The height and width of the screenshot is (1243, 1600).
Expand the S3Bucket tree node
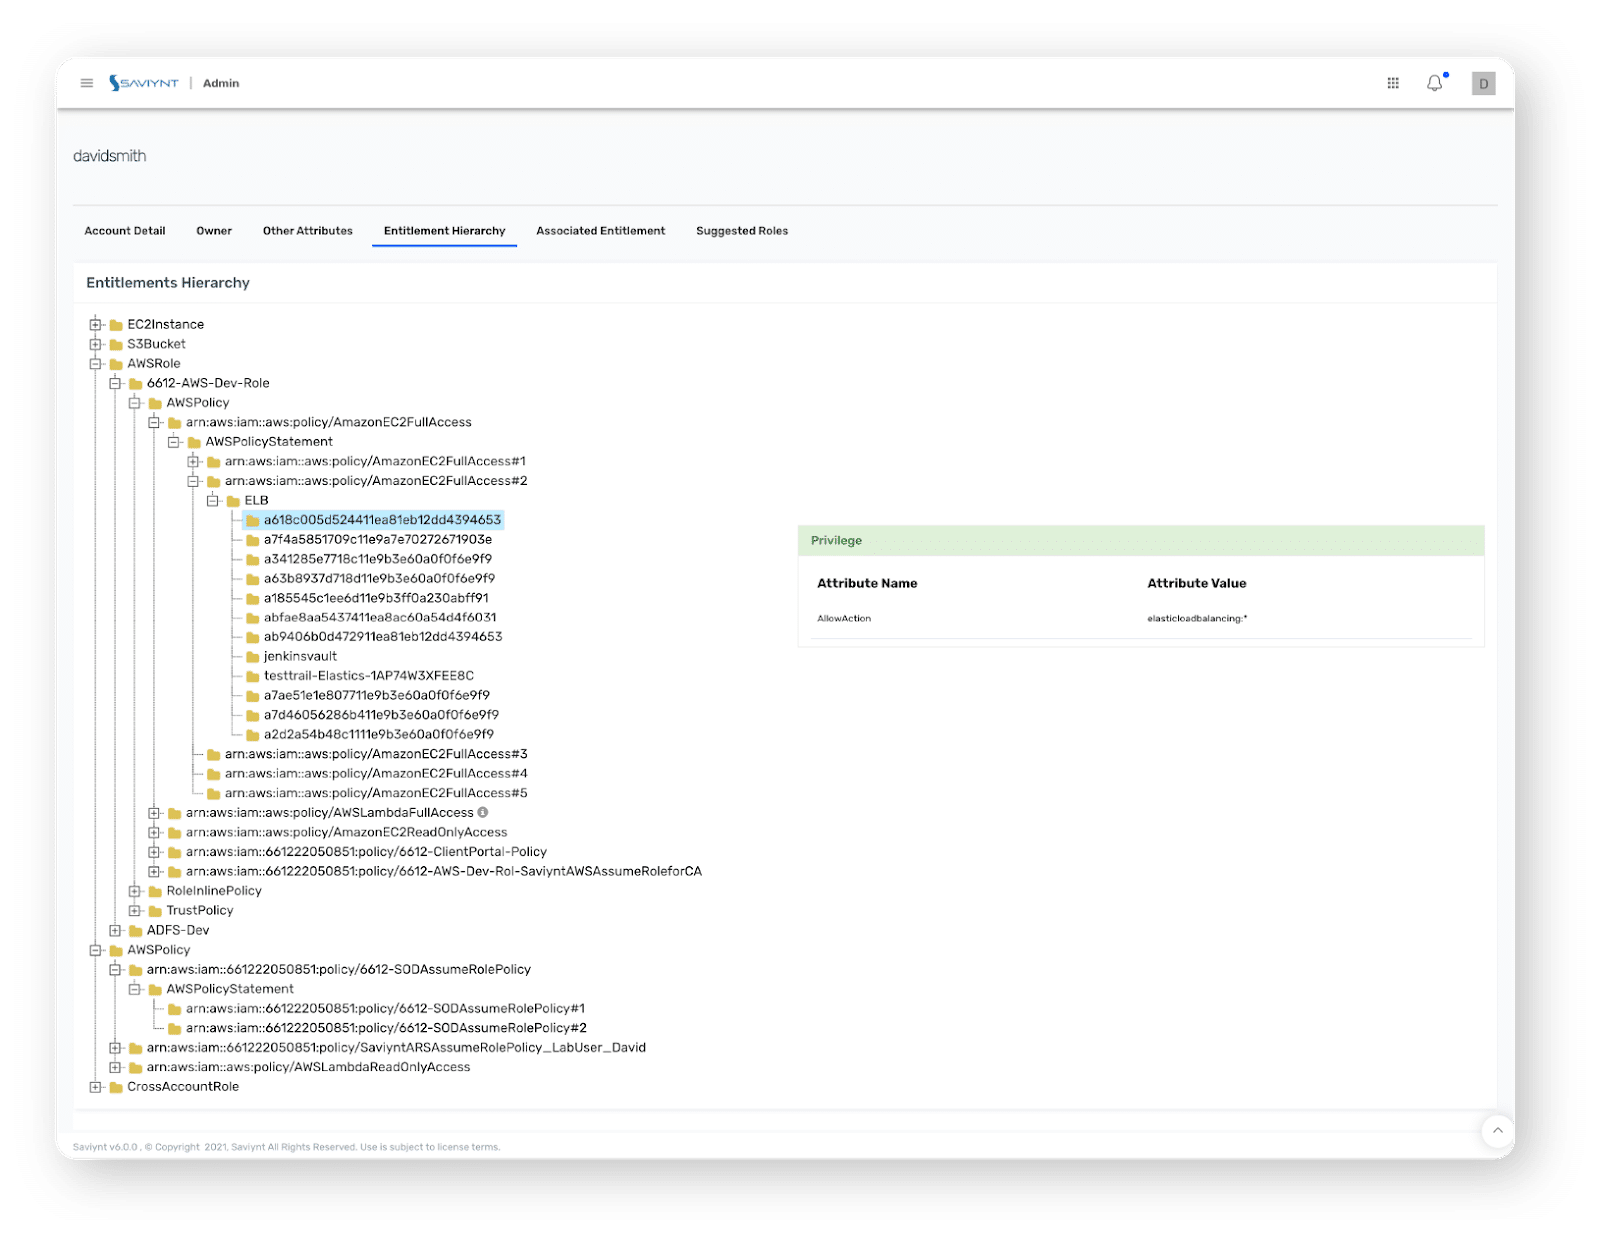click(95, 344)
